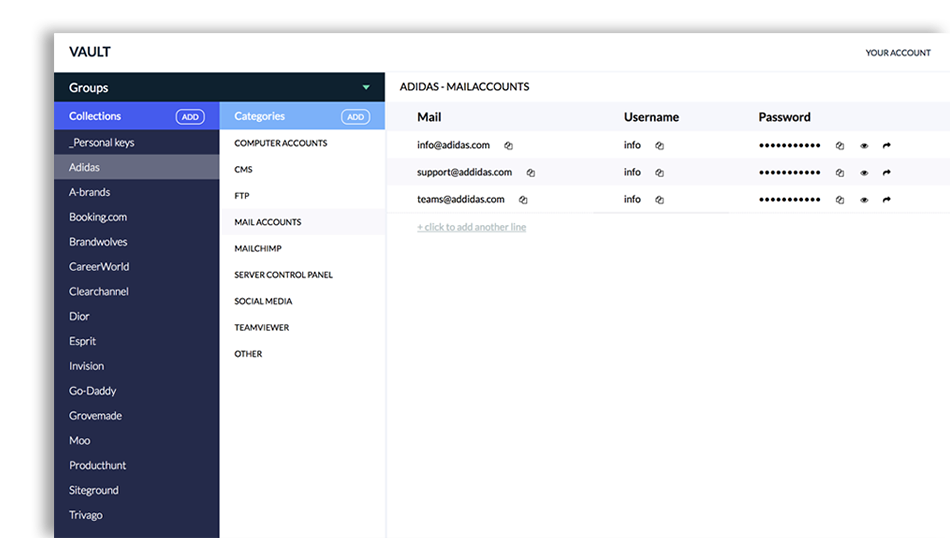Image resolution: width=950 pixels, height=538 pixels.
Task: Copy password for info@adidas.com
Action: coord(840,145)
